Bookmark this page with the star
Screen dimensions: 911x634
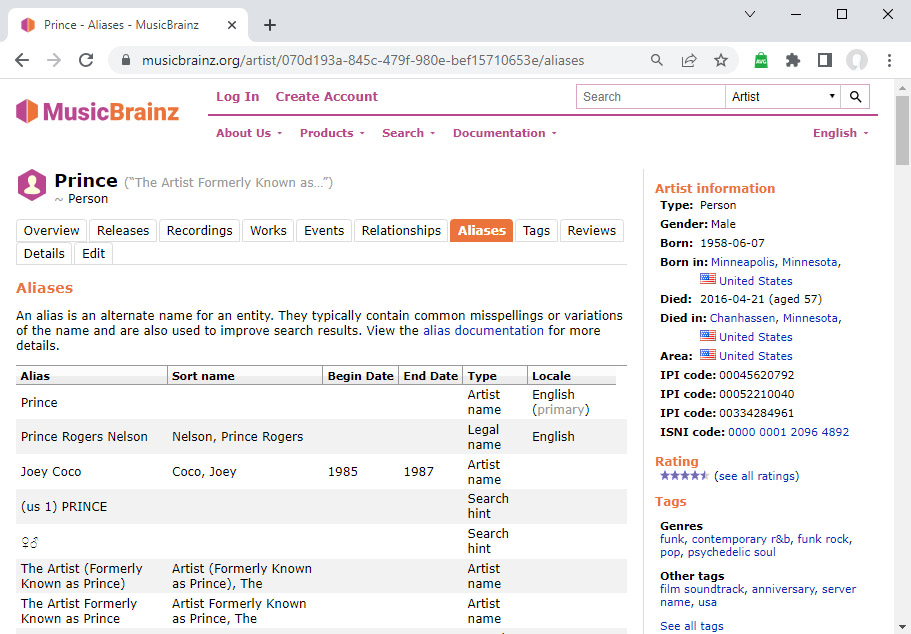721,60
